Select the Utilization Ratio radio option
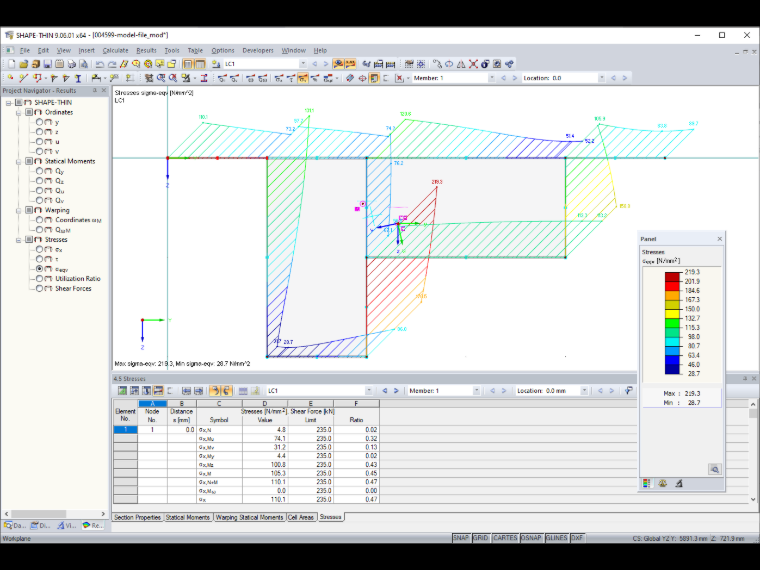760x570 pixels. pos(39,279)
